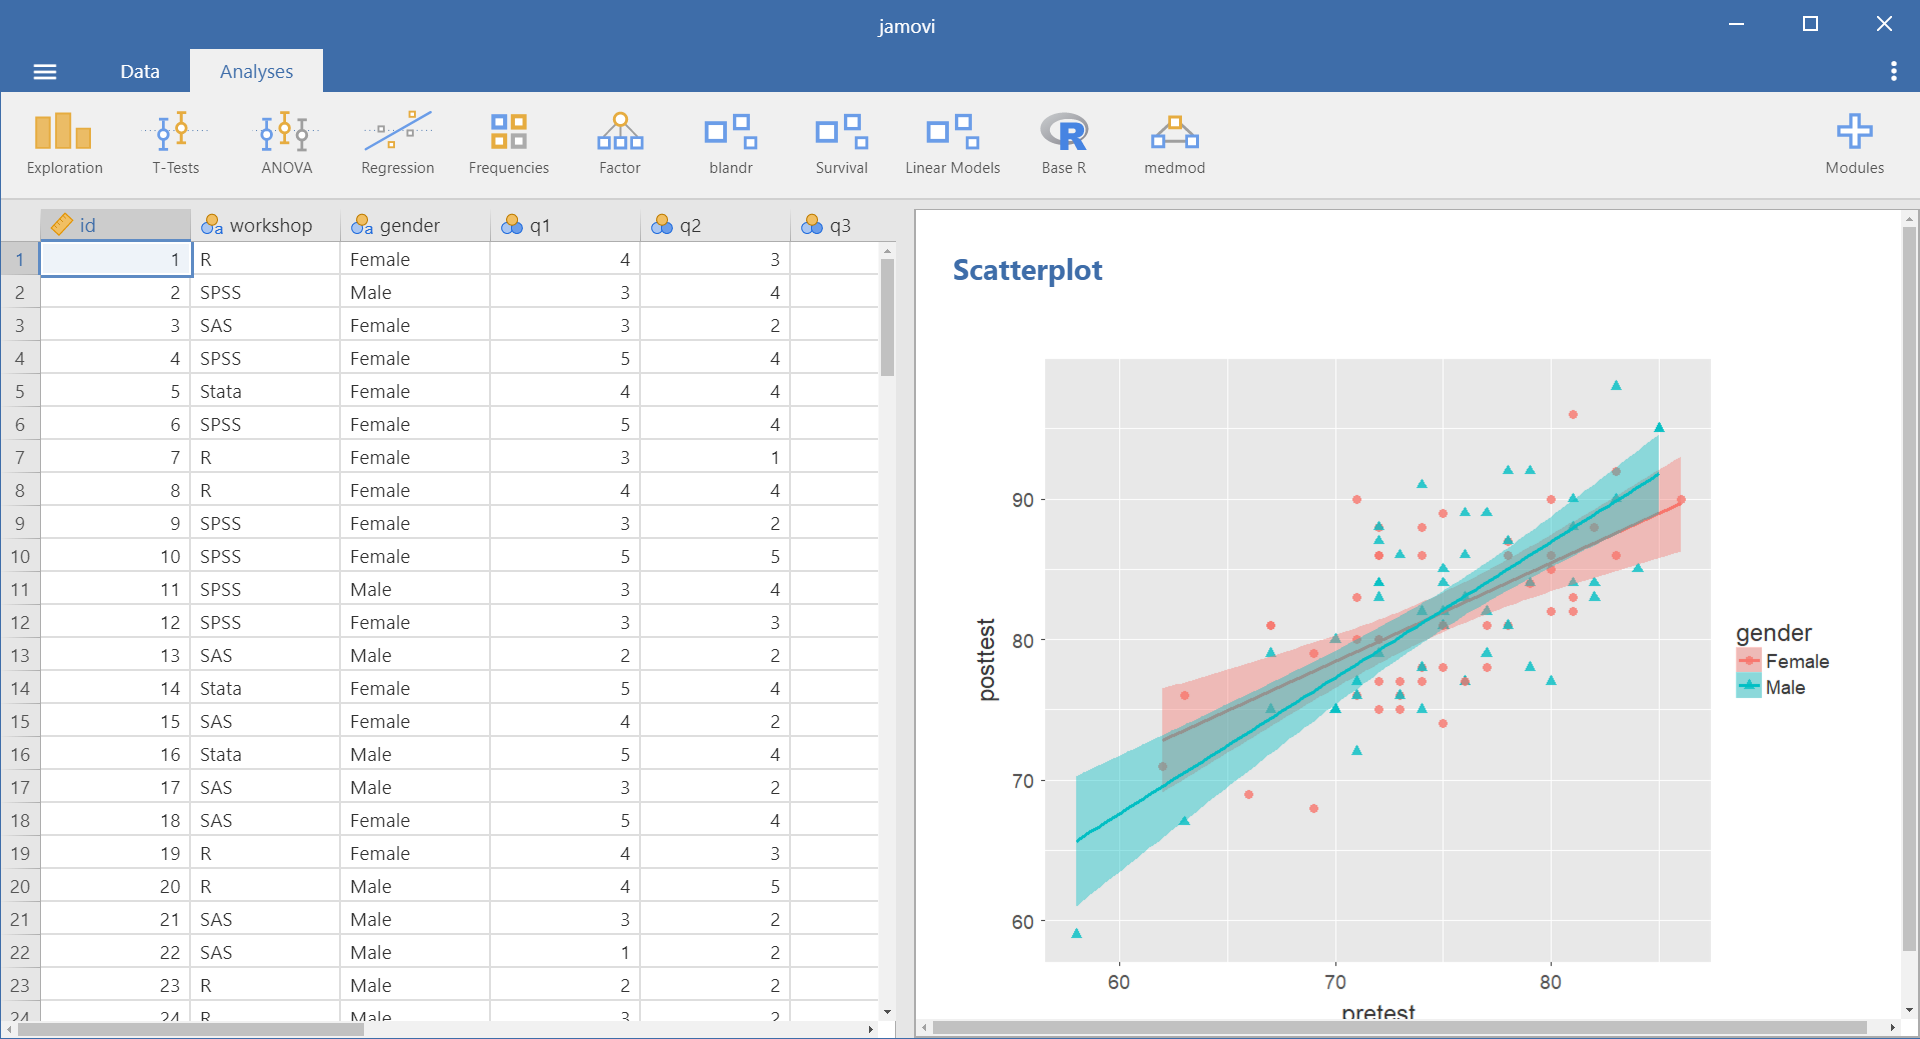The width and height of the screenshot is (1920, 1039).
Task: Select the workshop column header
Action: [265, 225]
